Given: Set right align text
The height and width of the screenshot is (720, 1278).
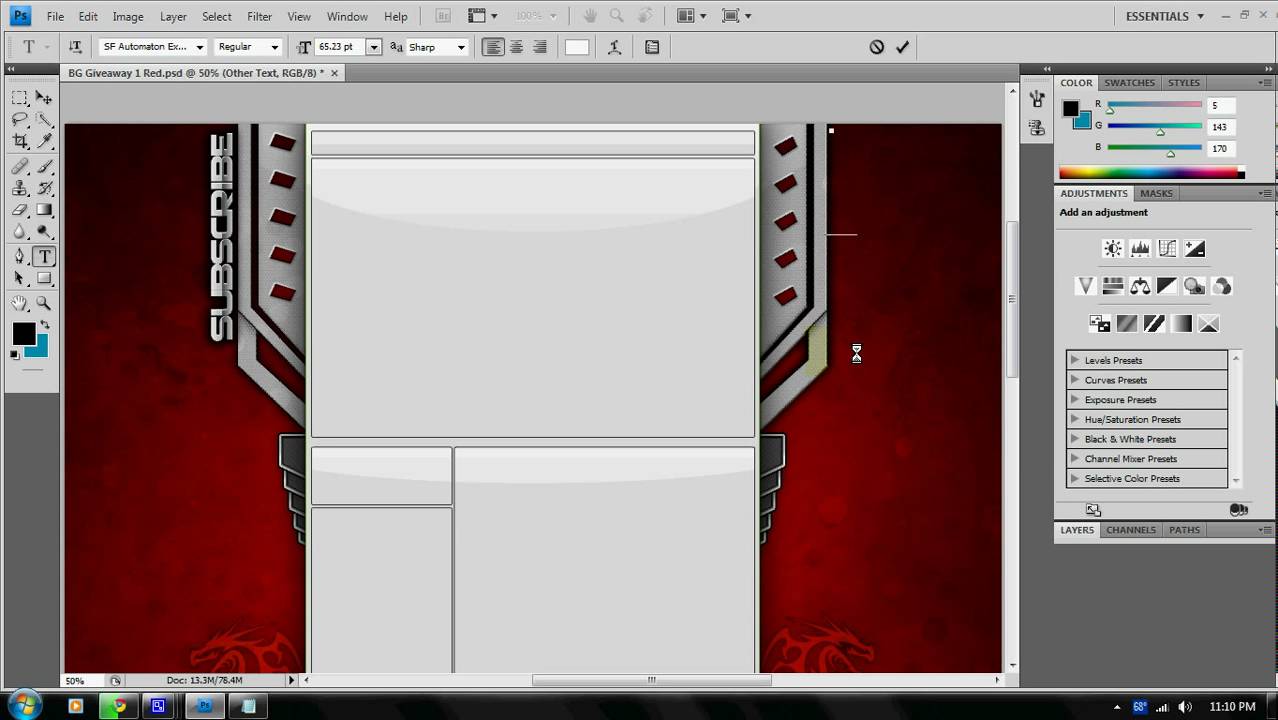Looking at the screenshot, I should (x=540, y=47).
